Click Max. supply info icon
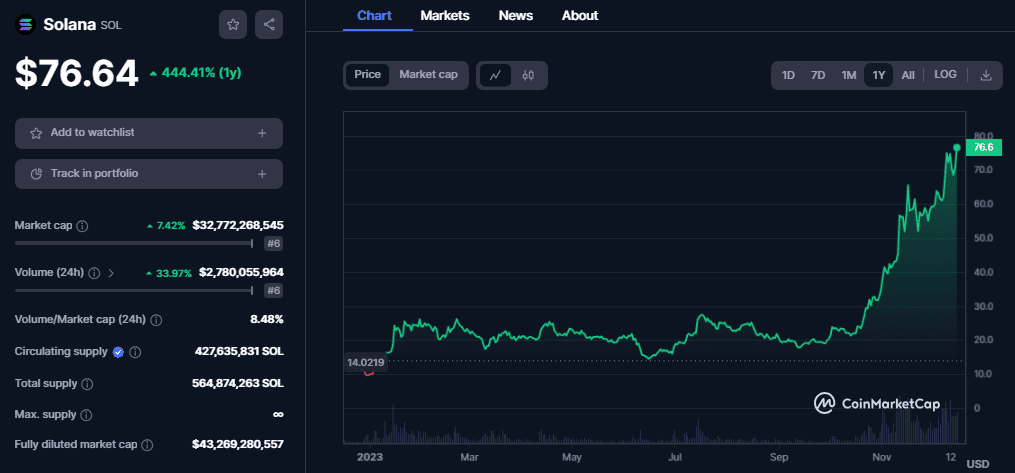This screenshot has height=473, width=1015. click(x=86, y=415)
